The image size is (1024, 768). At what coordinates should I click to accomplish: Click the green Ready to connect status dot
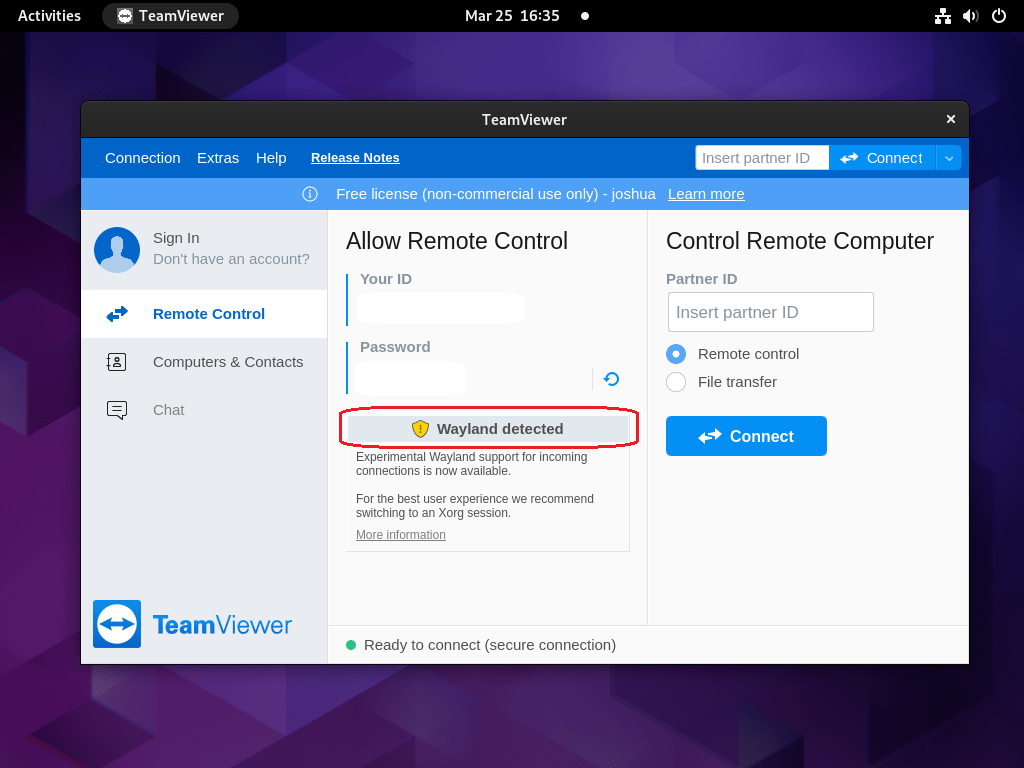[349, 645]
